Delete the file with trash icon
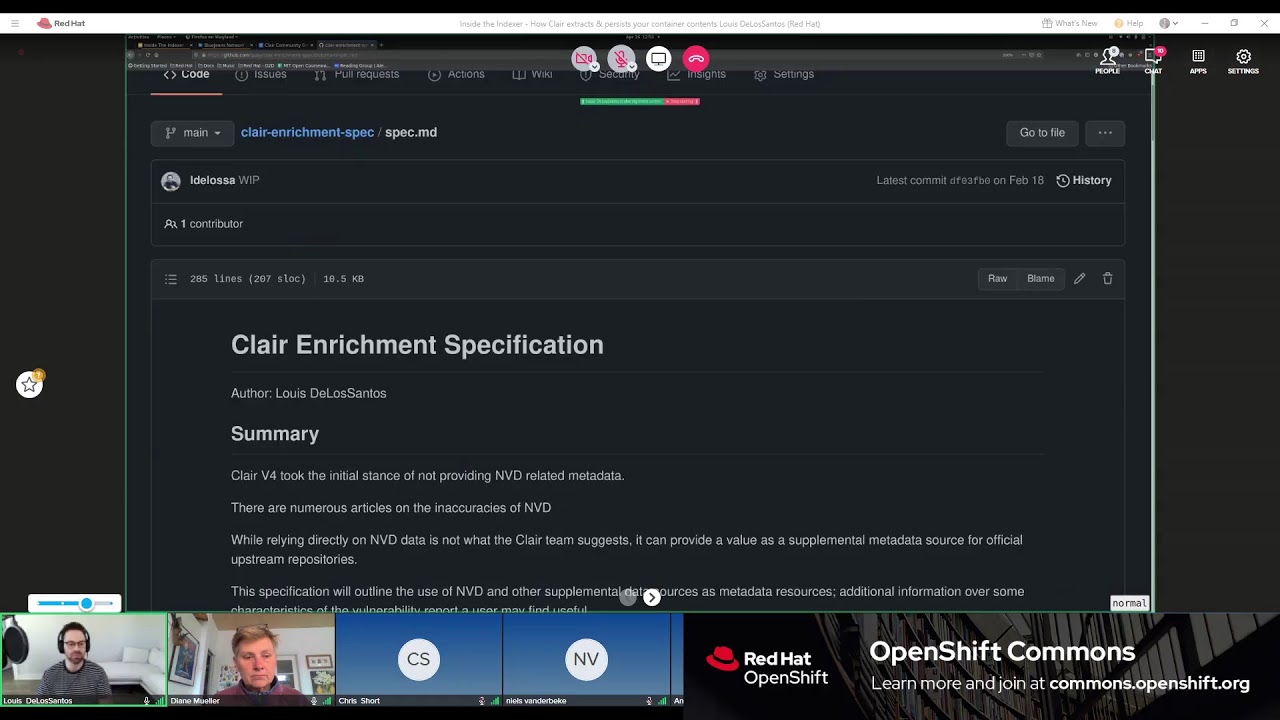The image size is (1280, 720). (1107, 279)
